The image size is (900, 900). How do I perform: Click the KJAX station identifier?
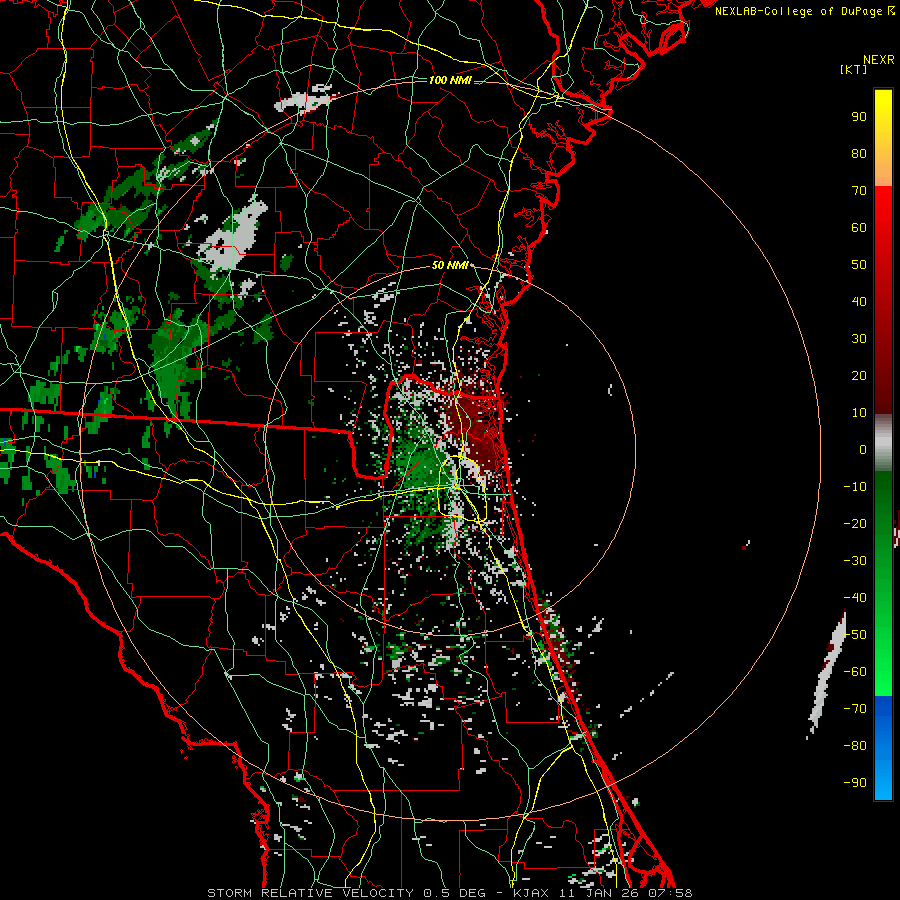coord(532,893)
